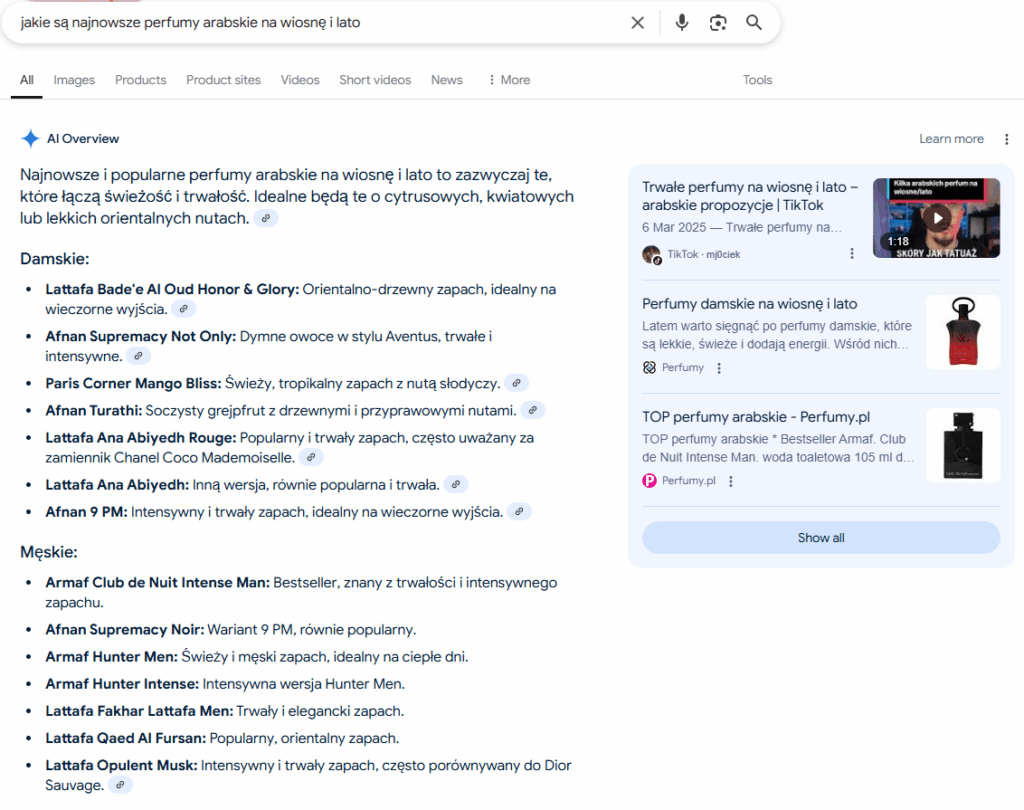Switch to the Images tab
The height and width of the screenshot is (810, 1024).
click(x=74, y=80)
